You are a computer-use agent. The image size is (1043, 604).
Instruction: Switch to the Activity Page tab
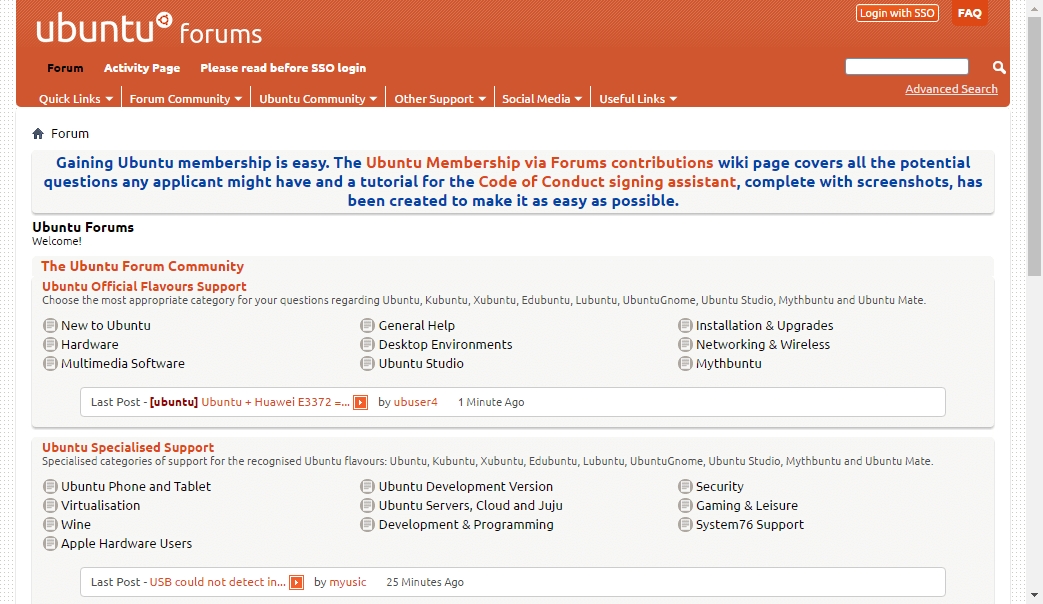142,68
